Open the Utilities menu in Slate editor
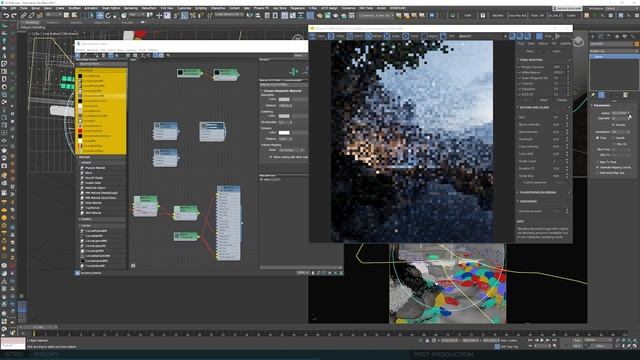 click(153, 50)
